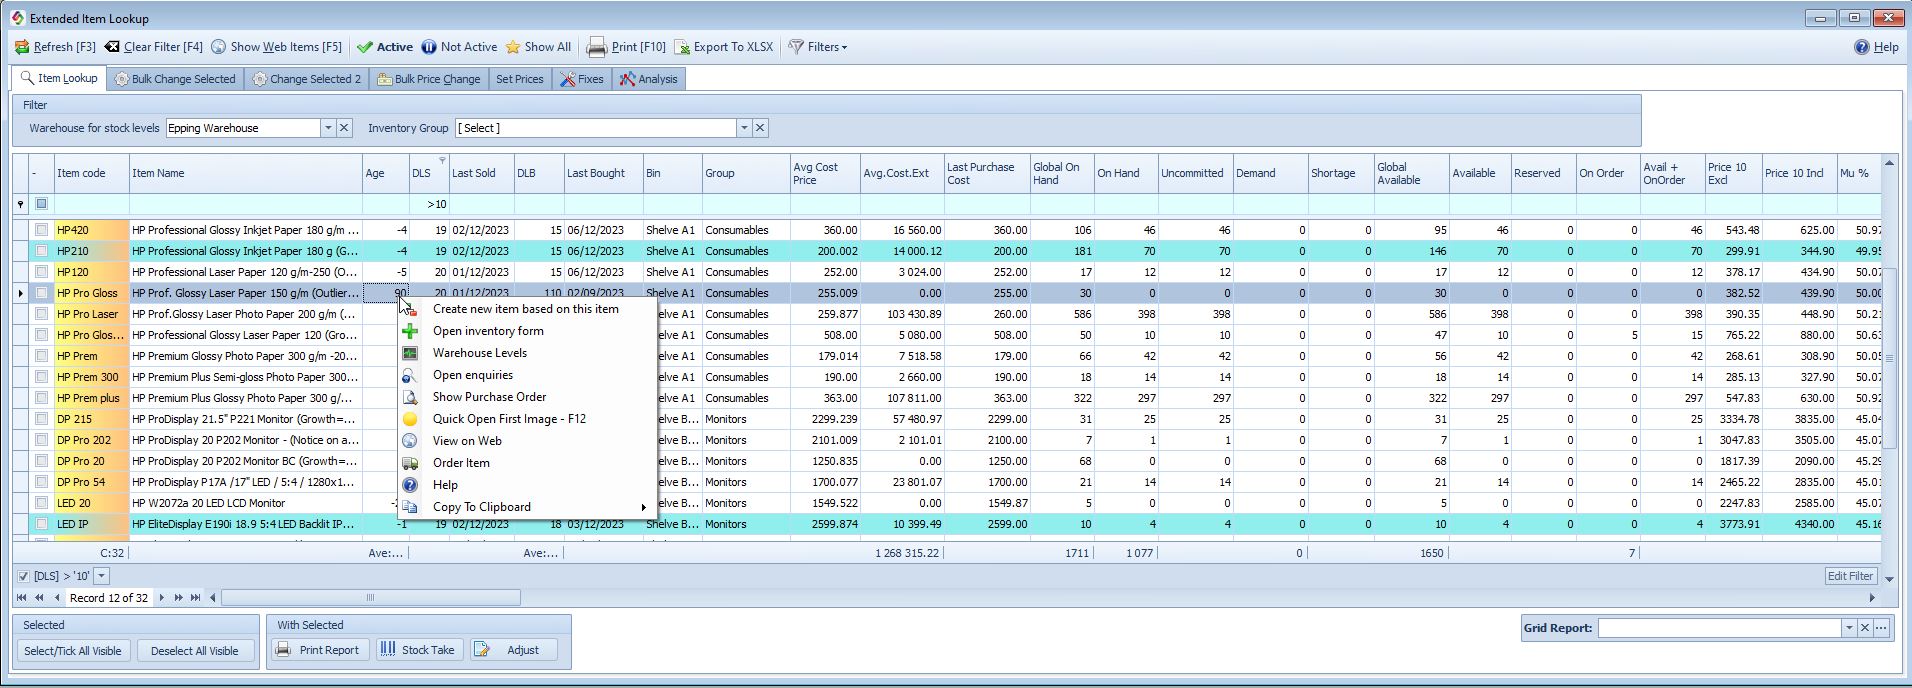Go to the last record navigator arrow
1912x688 pixels.
click(x=196, y=598)
